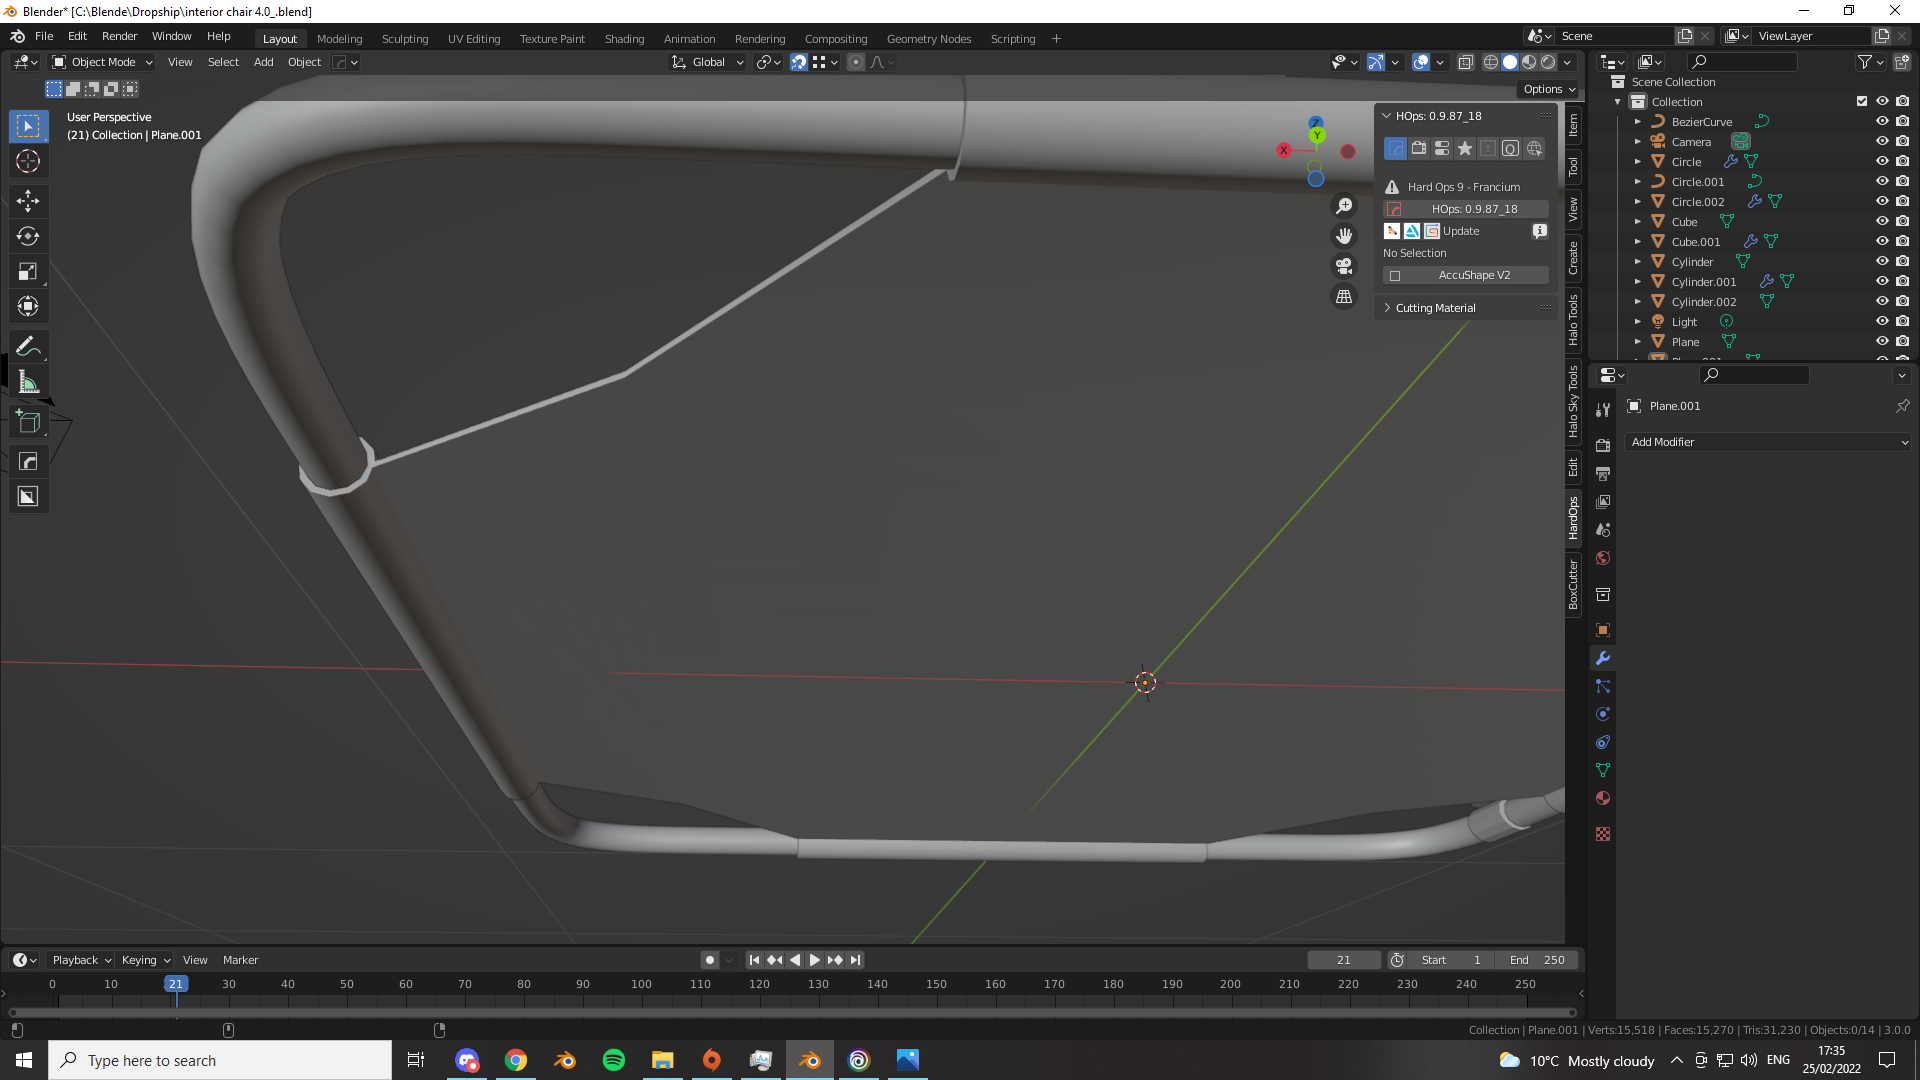Click the HardOps favorites star icon
Screen dimensions: 1920x1080
(x=1465, y=149)
